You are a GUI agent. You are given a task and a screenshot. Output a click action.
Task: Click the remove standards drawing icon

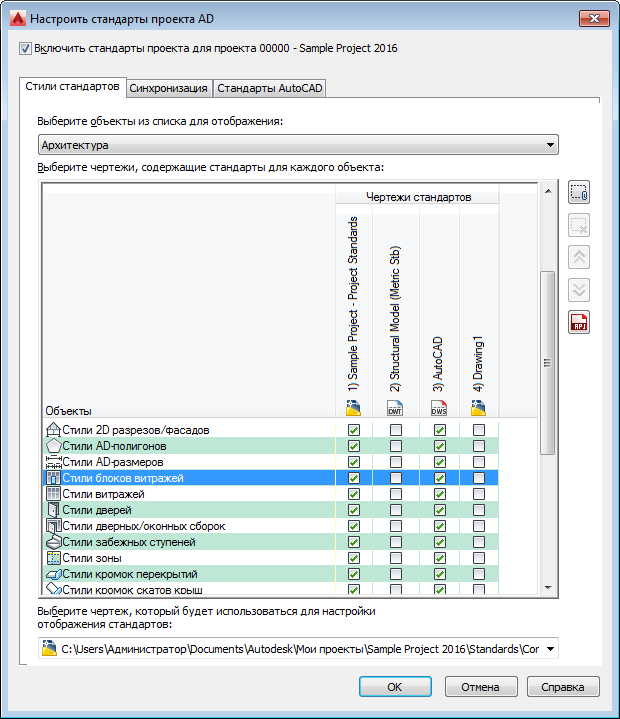[579, 225]
